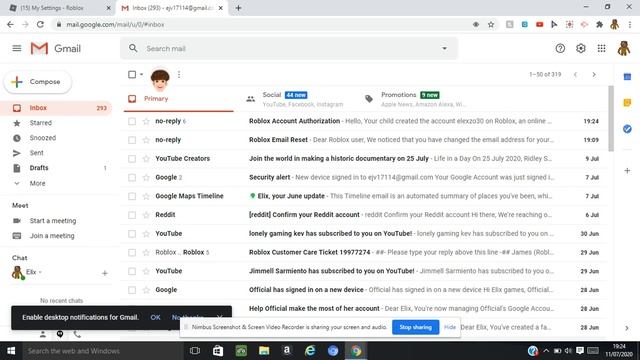Hide the Nimbus sharing bar
The width and height of the screenshot is (640, 360).
tap(450, 327)
